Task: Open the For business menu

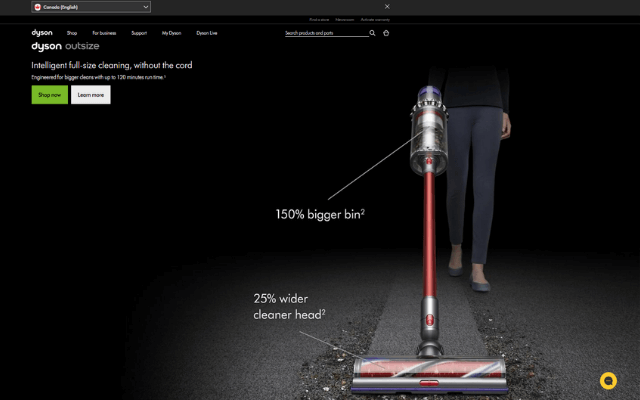Action: [104, 33]
